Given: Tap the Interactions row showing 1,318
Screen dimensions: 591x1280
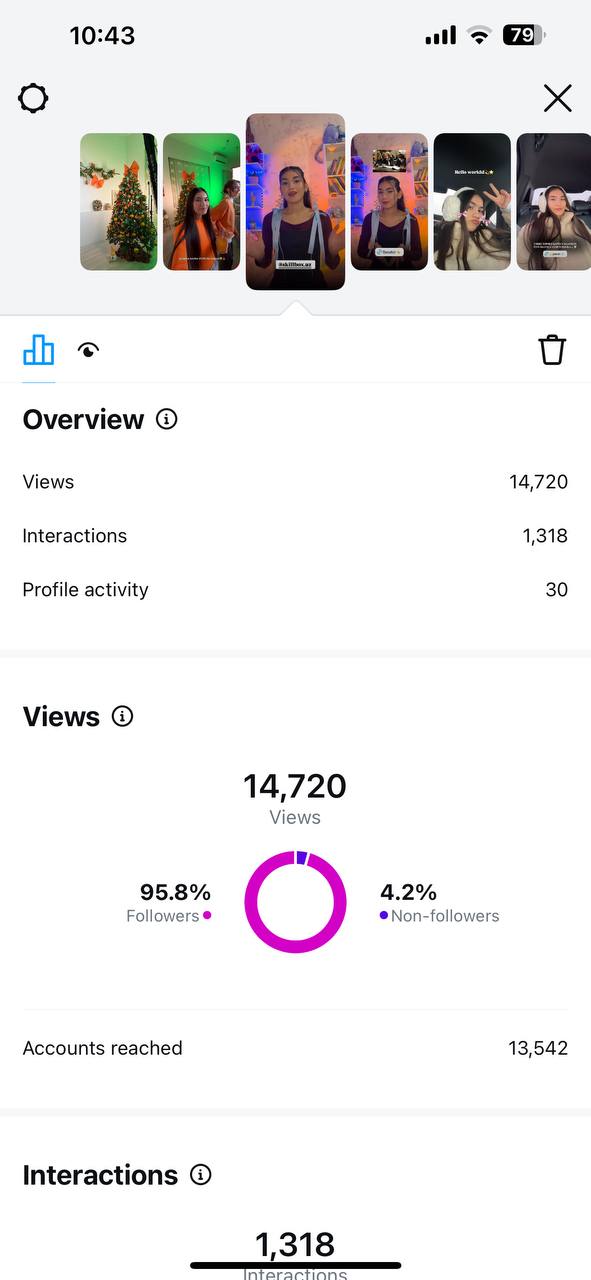Looking at the screenshot, I should 295,536.
